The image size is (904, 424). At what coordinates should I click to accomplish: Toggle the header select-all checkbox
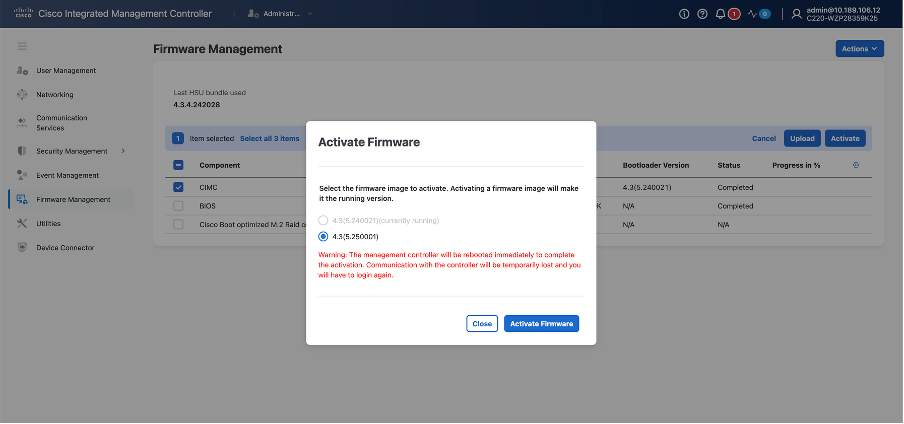point(178,165)
